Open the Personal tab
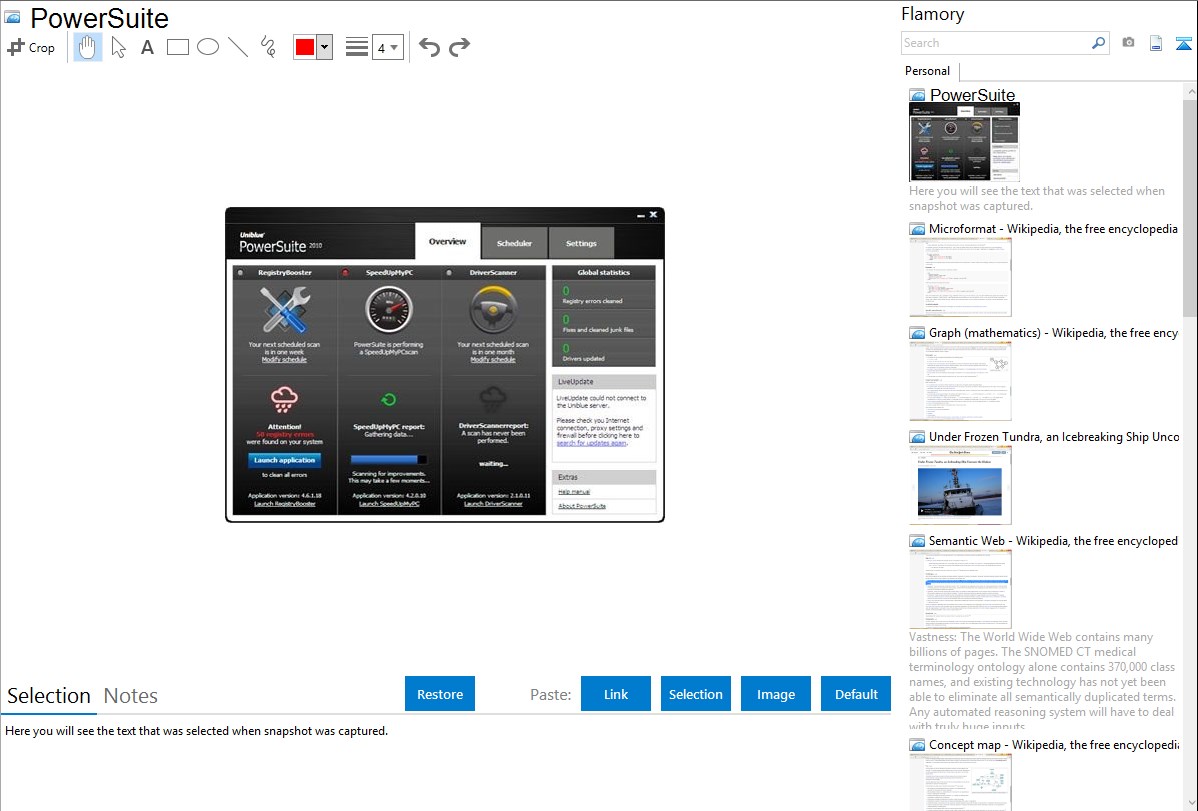 927,71
